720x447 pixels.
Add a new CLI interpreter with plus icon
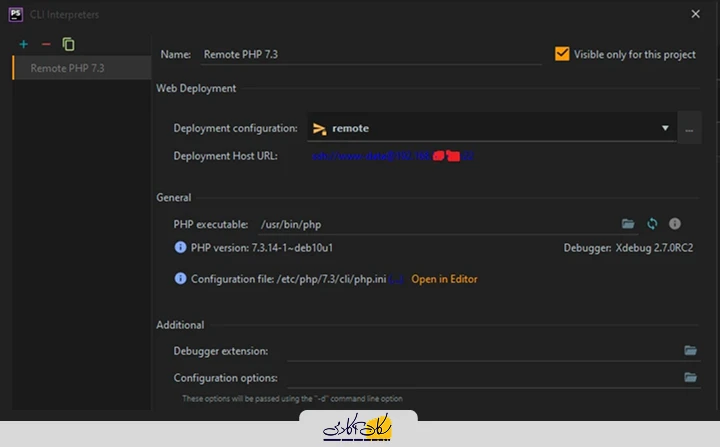click(23, 44)
